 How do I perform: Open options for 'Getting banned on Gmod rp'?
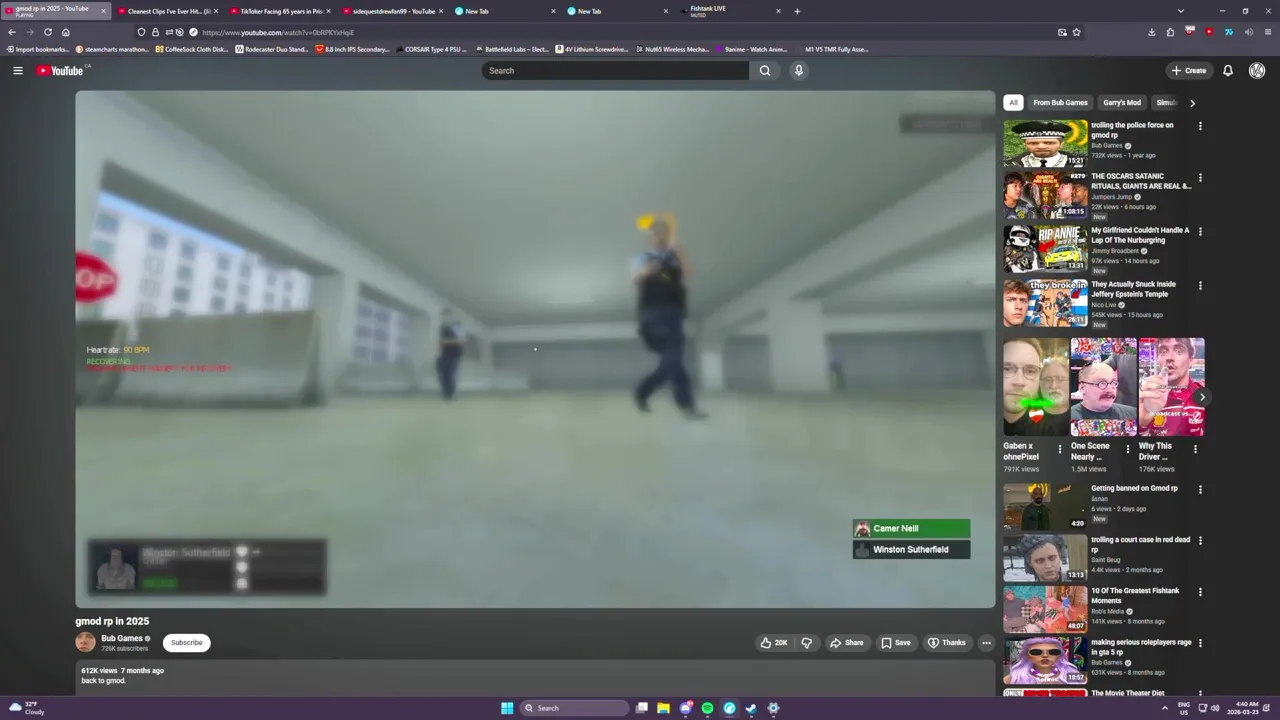pyautogui.click(x=1200, y=490)
